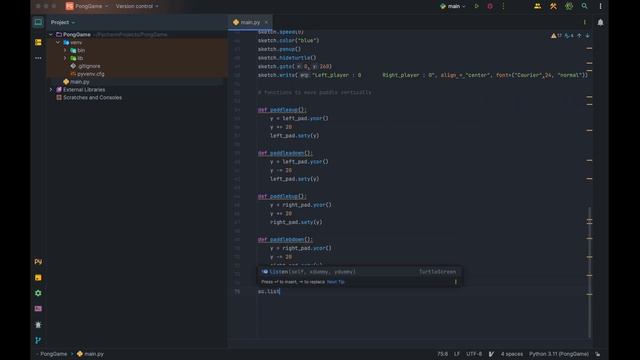Open the bug-shaped Debug tool window icon
The image size is (640, 360).
(38, 324)
